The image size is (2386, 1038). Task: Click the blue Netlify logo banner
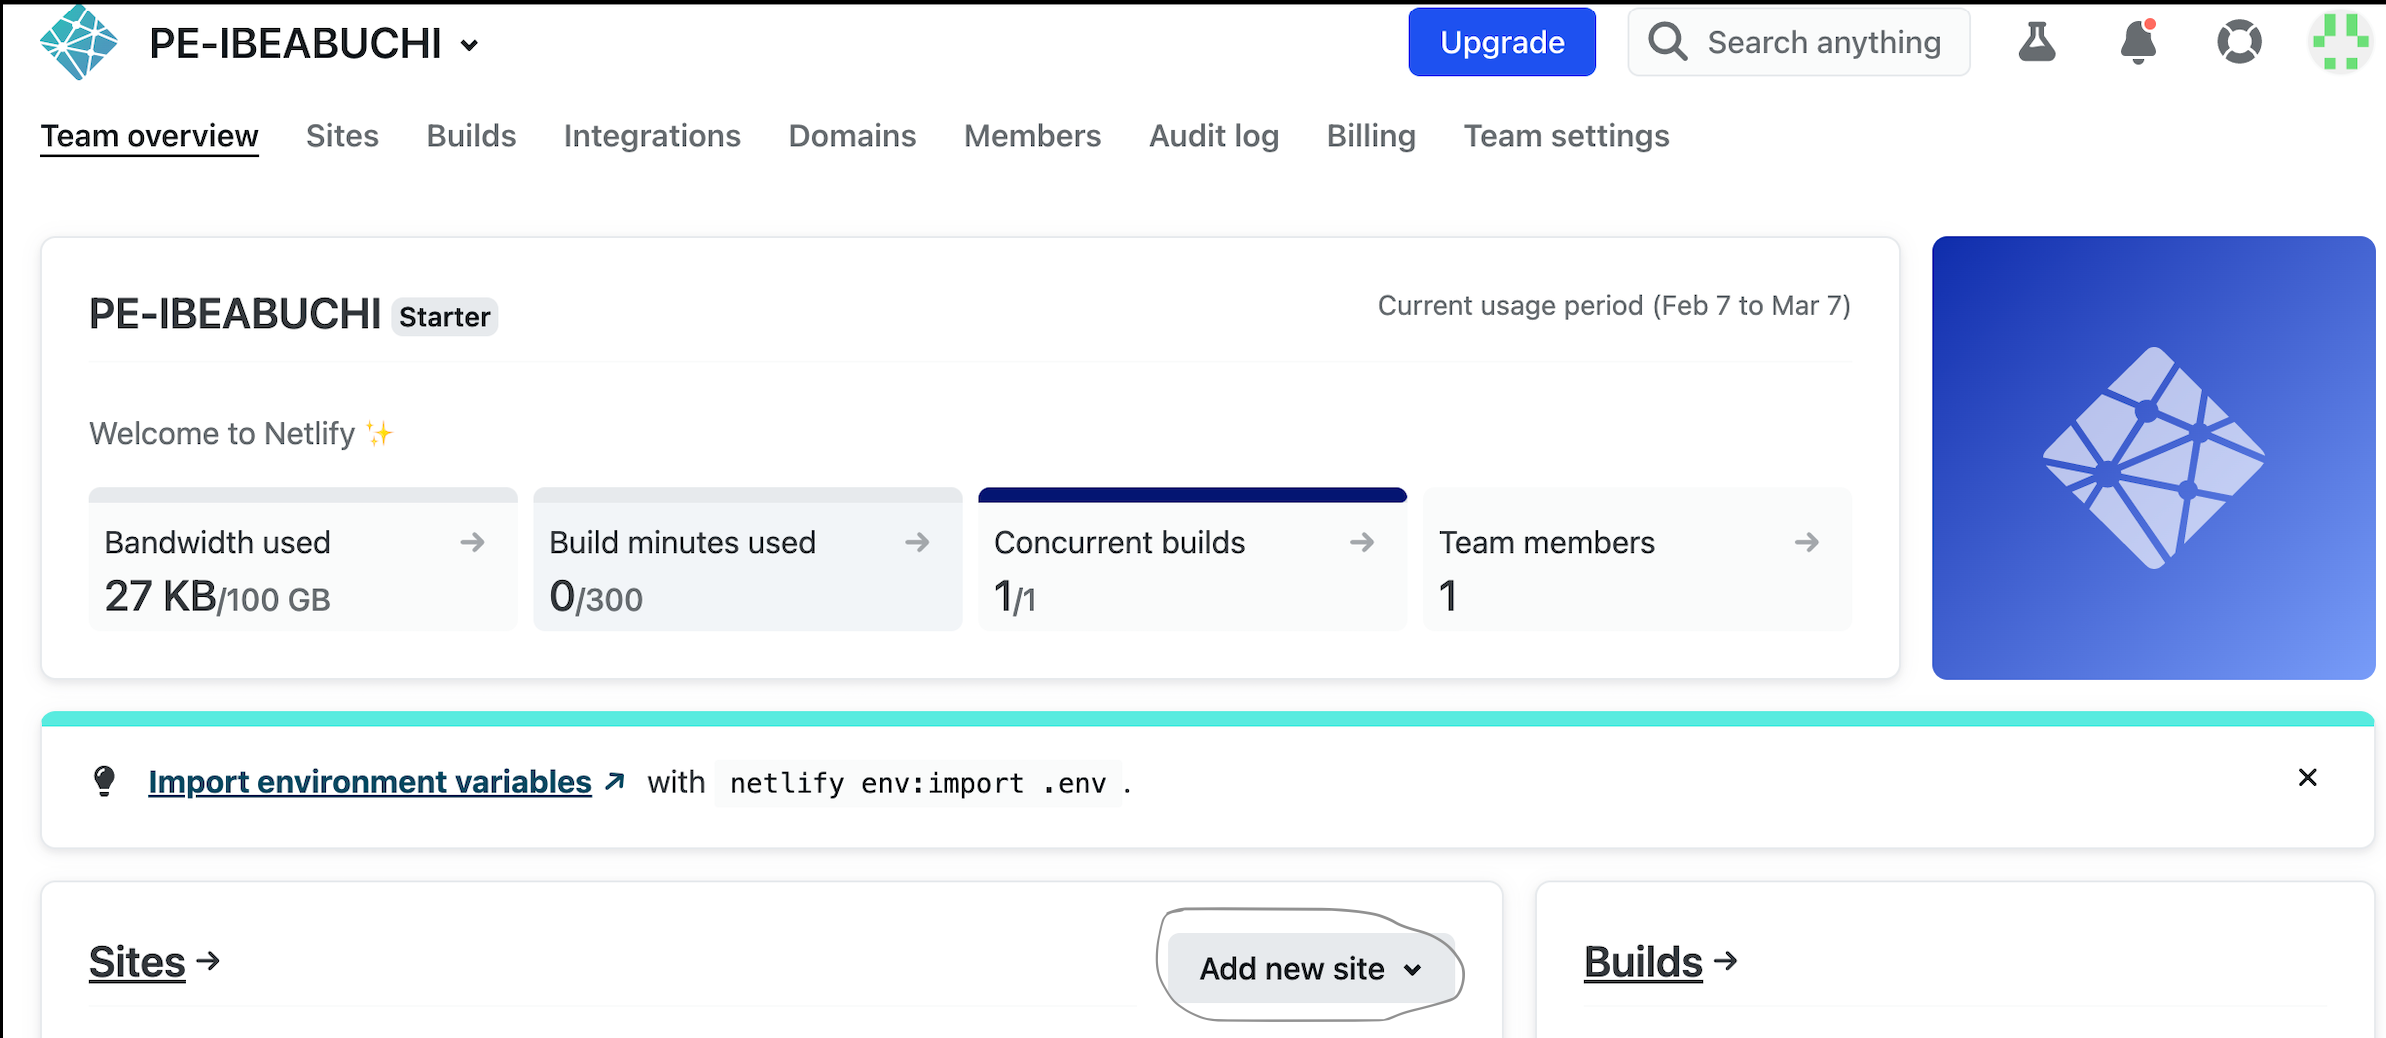coord(2153,458)
